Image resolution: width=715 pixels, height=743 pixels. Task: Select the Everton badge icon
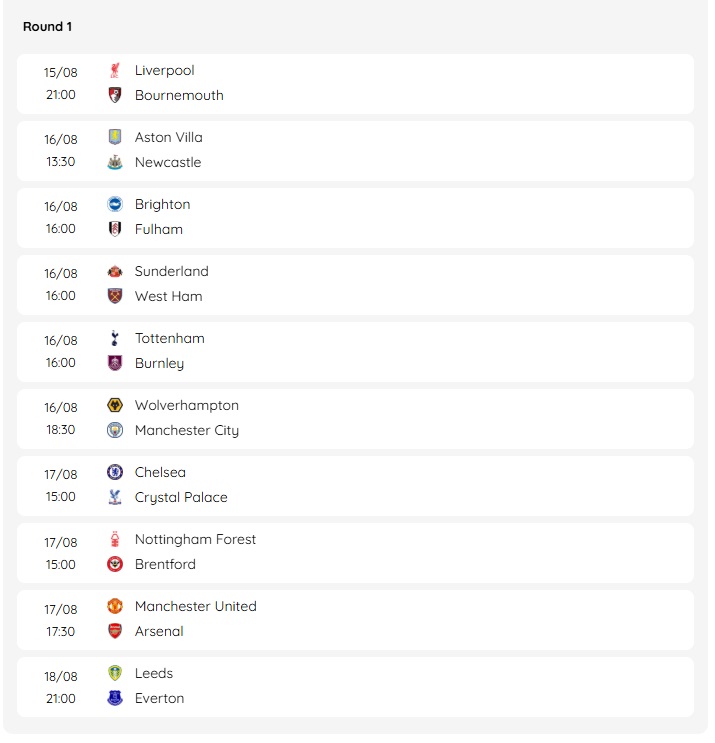pos(115,698)
